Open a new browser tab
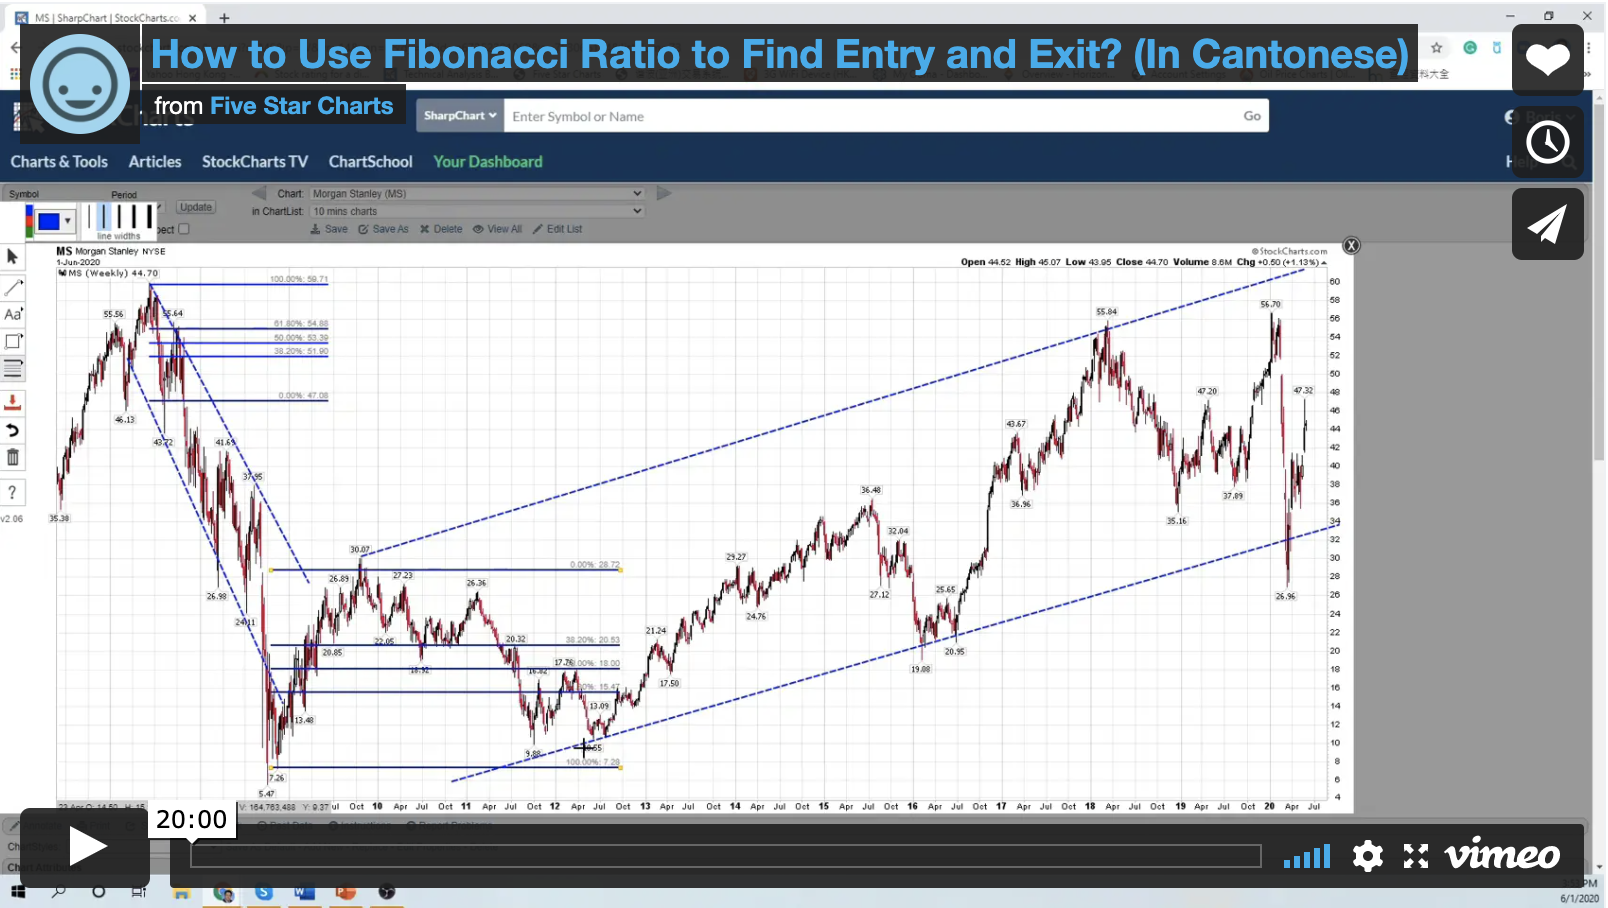 [x=224, y=18]
